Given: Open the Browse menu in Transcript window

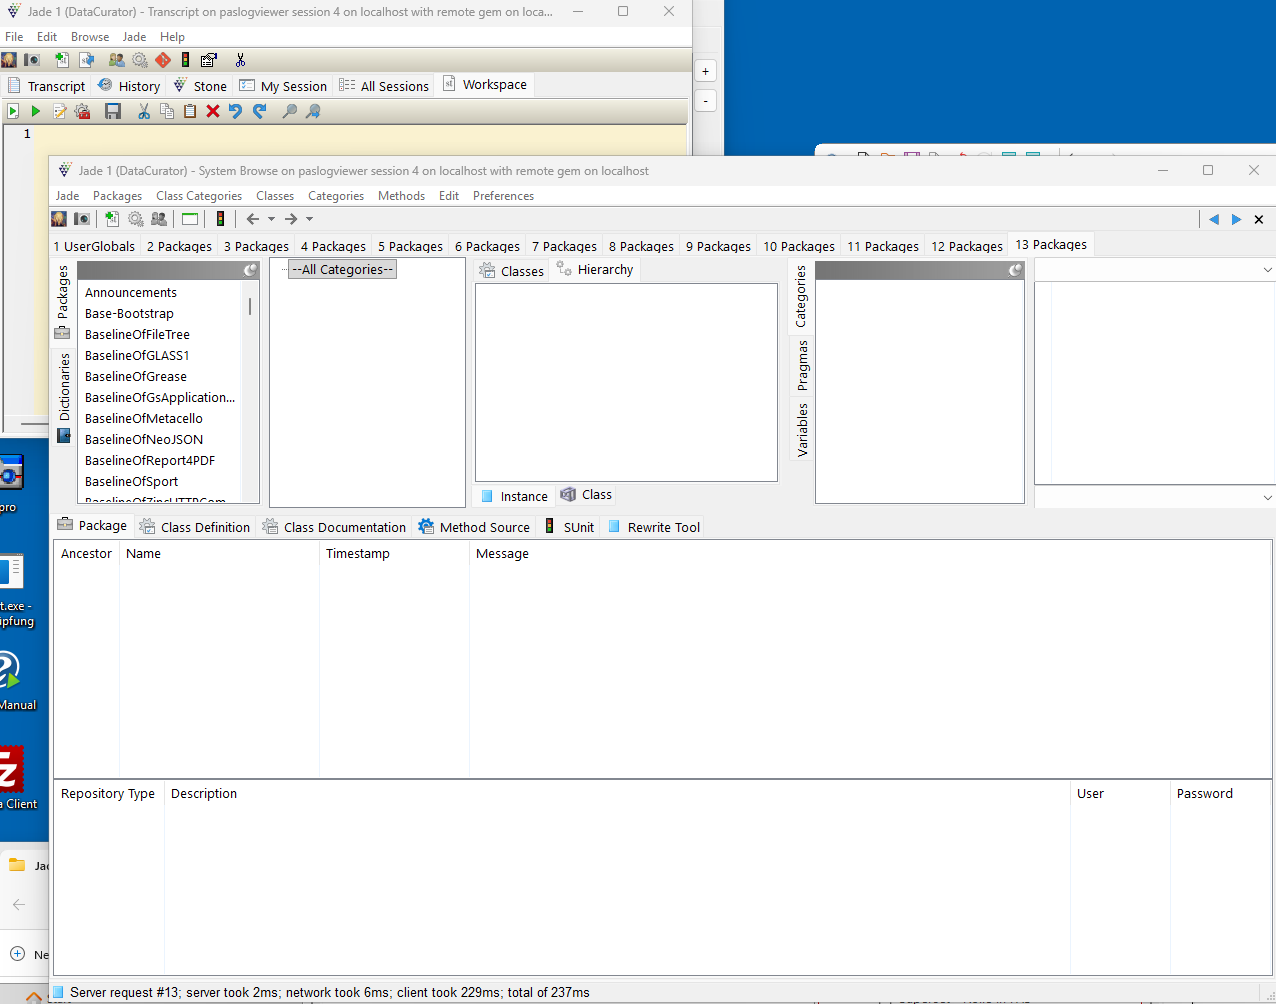Looking at the screenshot, I should coord(90,37).
